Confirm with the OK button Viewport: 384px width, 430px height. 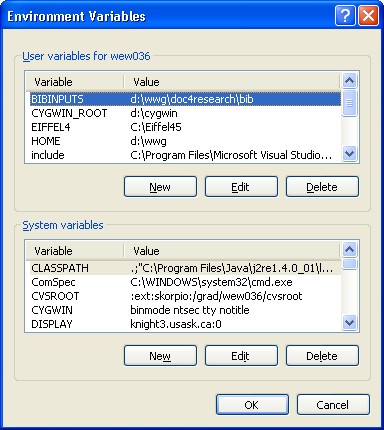coord(252,405)
